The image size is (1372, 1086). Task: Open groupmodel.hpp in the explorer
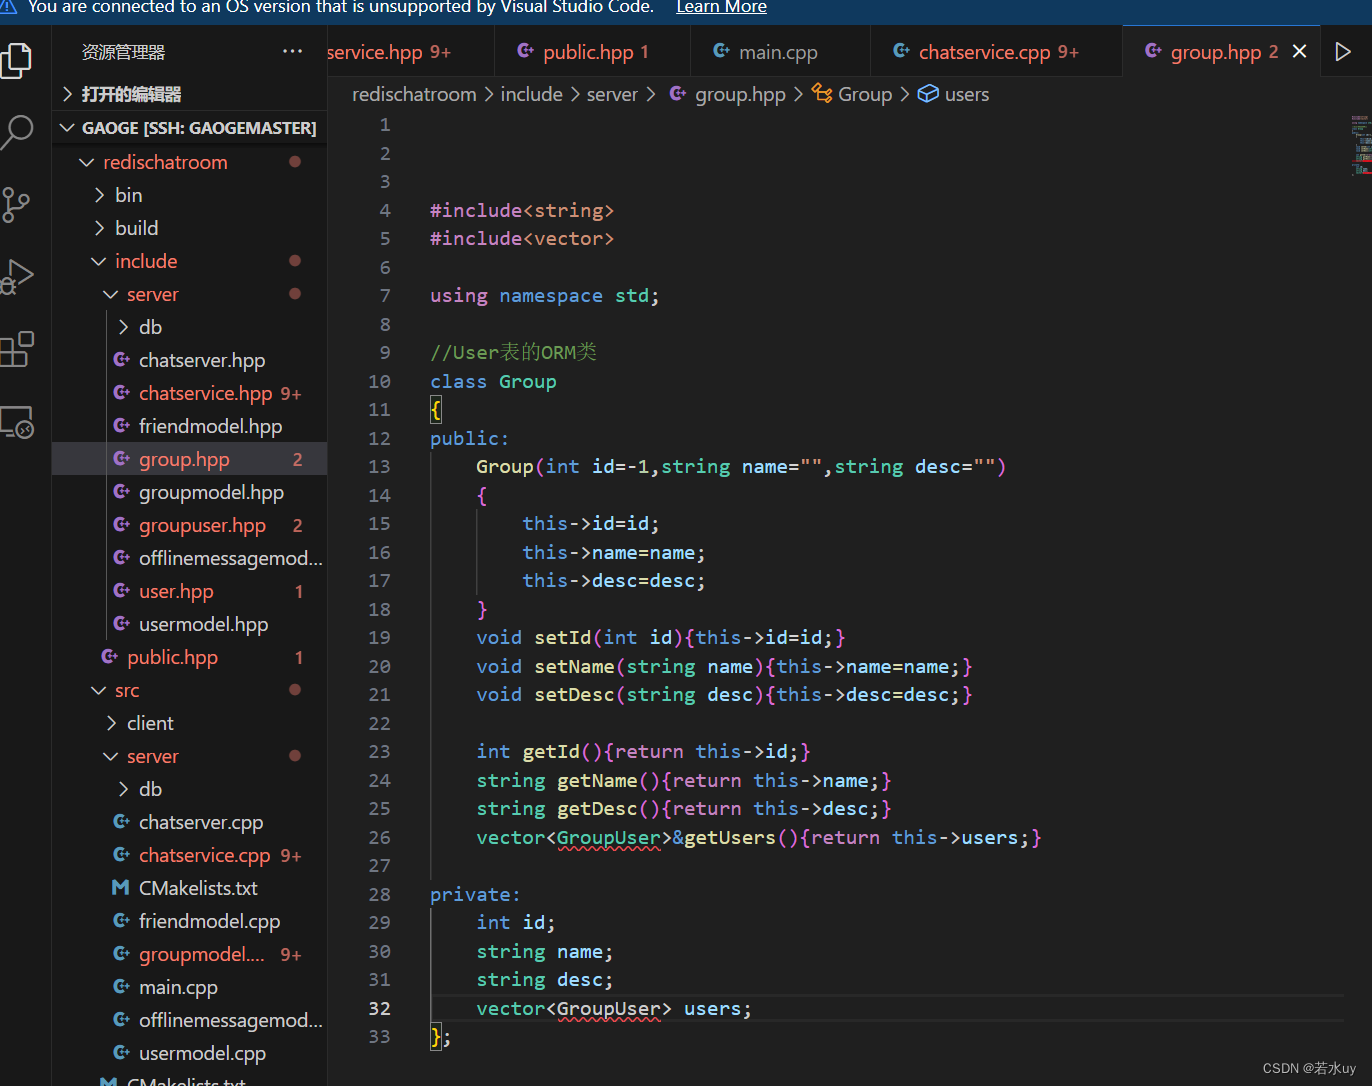point(189,492)
